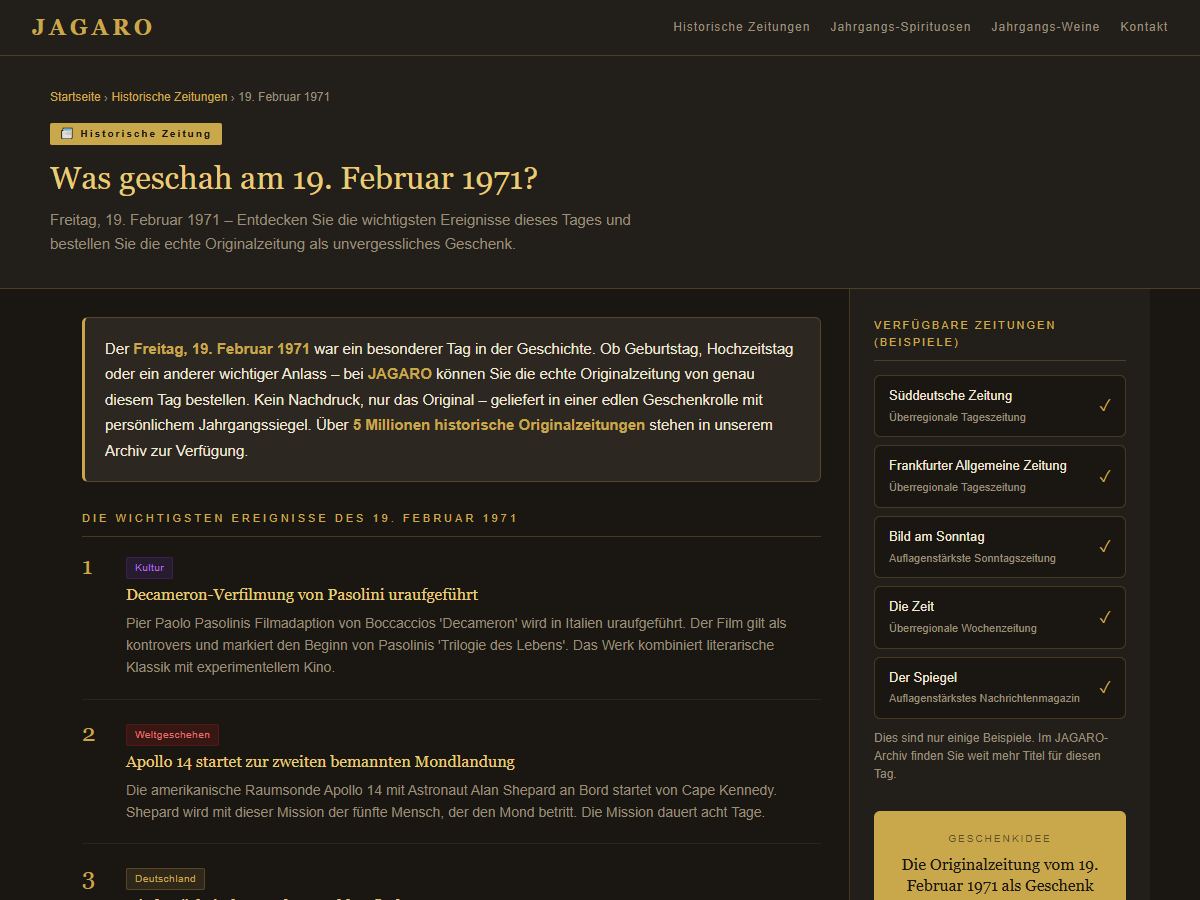Click page title Was geschah am 19. Februar 1971?

pos(294,179)
